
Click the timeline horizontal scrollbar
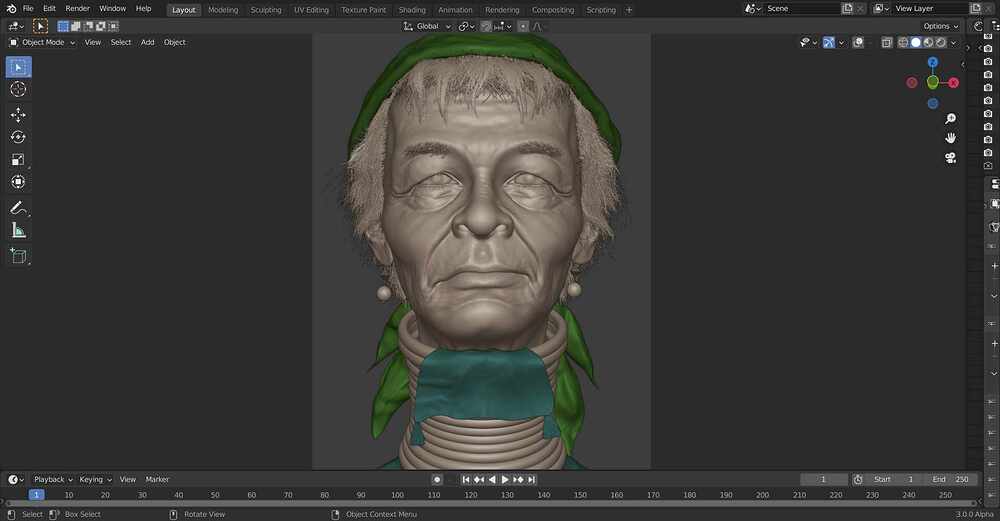click(491, 504)
